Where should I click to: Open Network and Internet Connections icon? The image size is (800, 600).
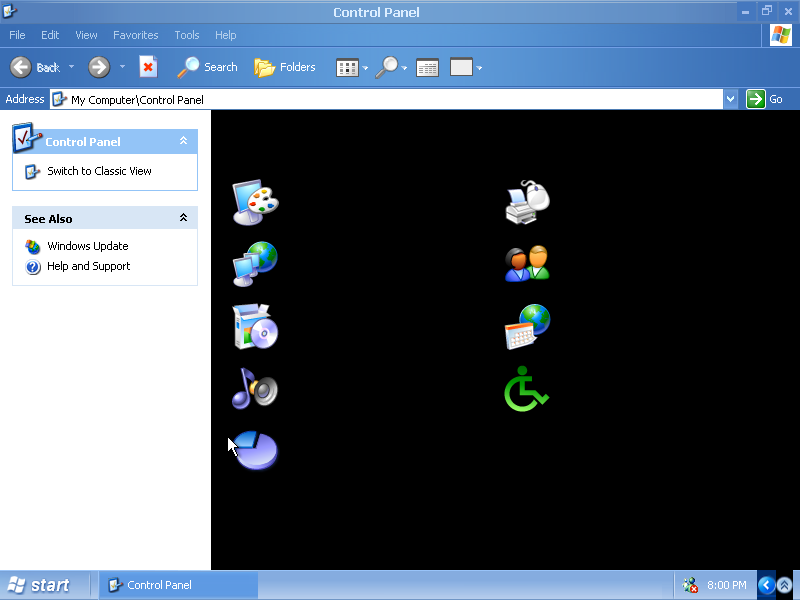point(255,264)
